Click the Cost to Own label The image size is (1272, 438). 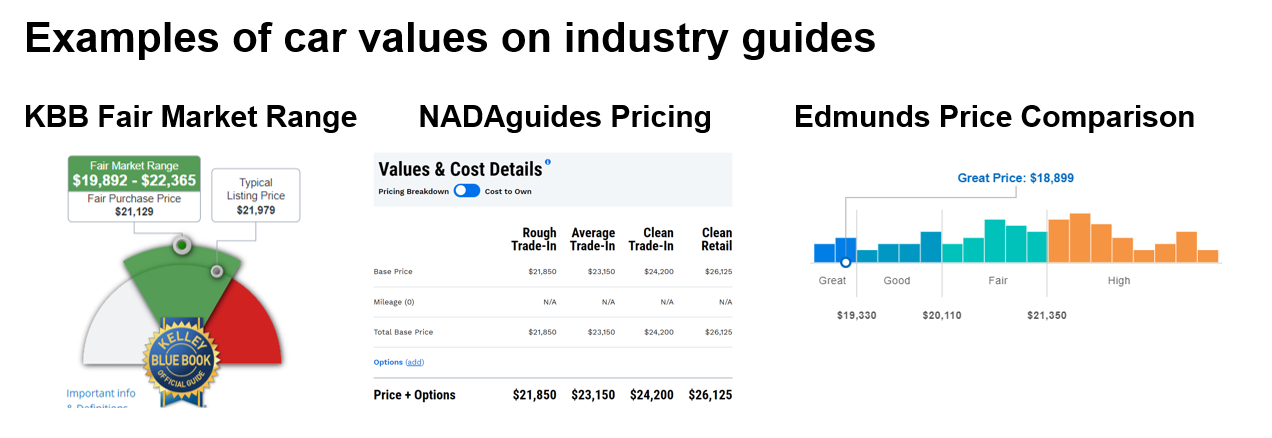pos(508,191)
